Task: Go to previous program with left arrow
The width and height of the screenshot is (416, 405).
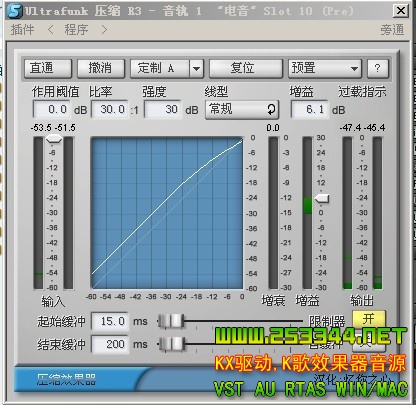Action: (51, 30)
